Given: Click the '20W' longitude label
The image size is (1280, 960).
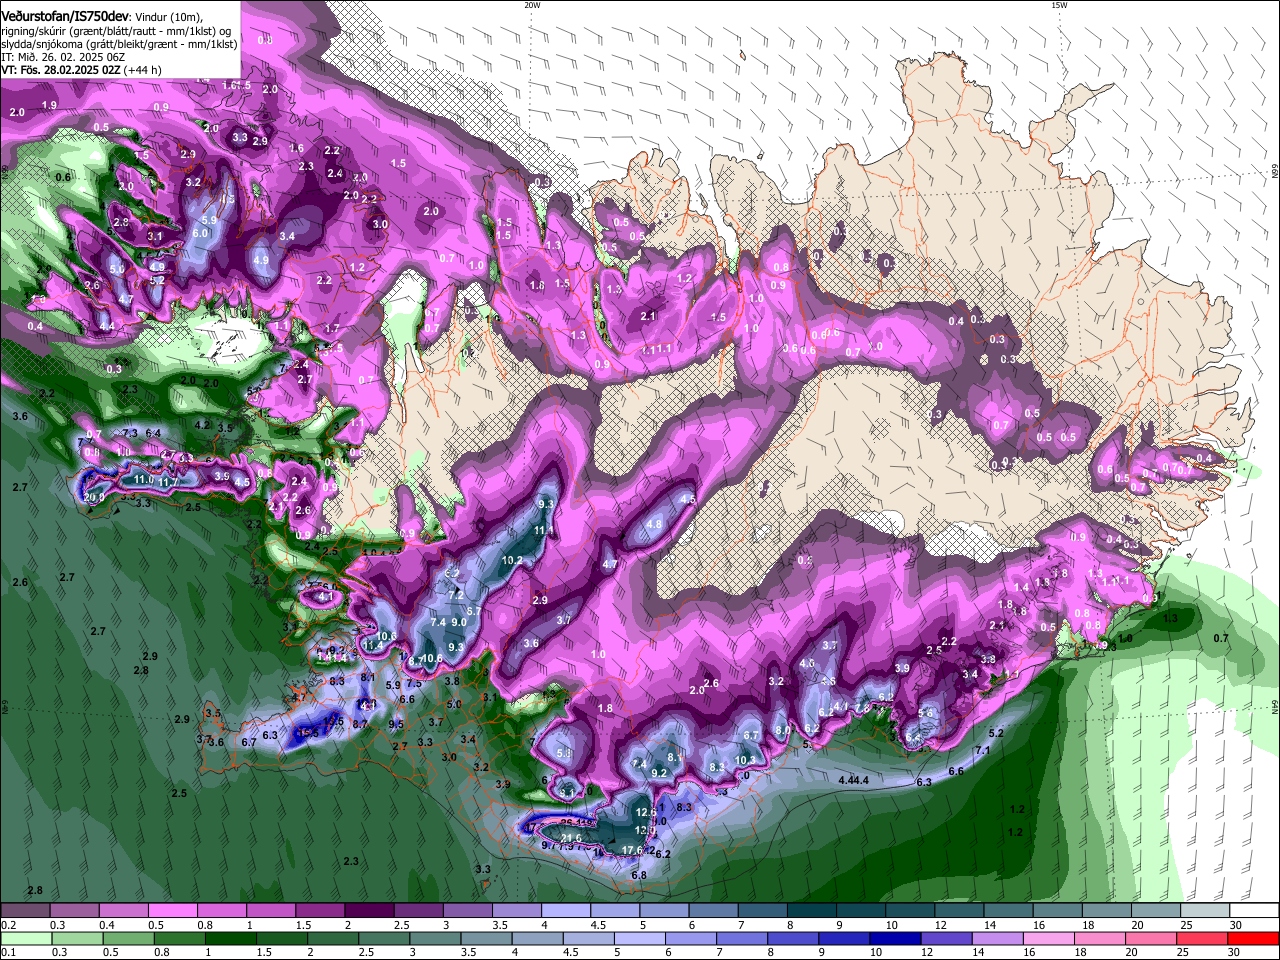Looking at the screenshot, I should 532,5.
